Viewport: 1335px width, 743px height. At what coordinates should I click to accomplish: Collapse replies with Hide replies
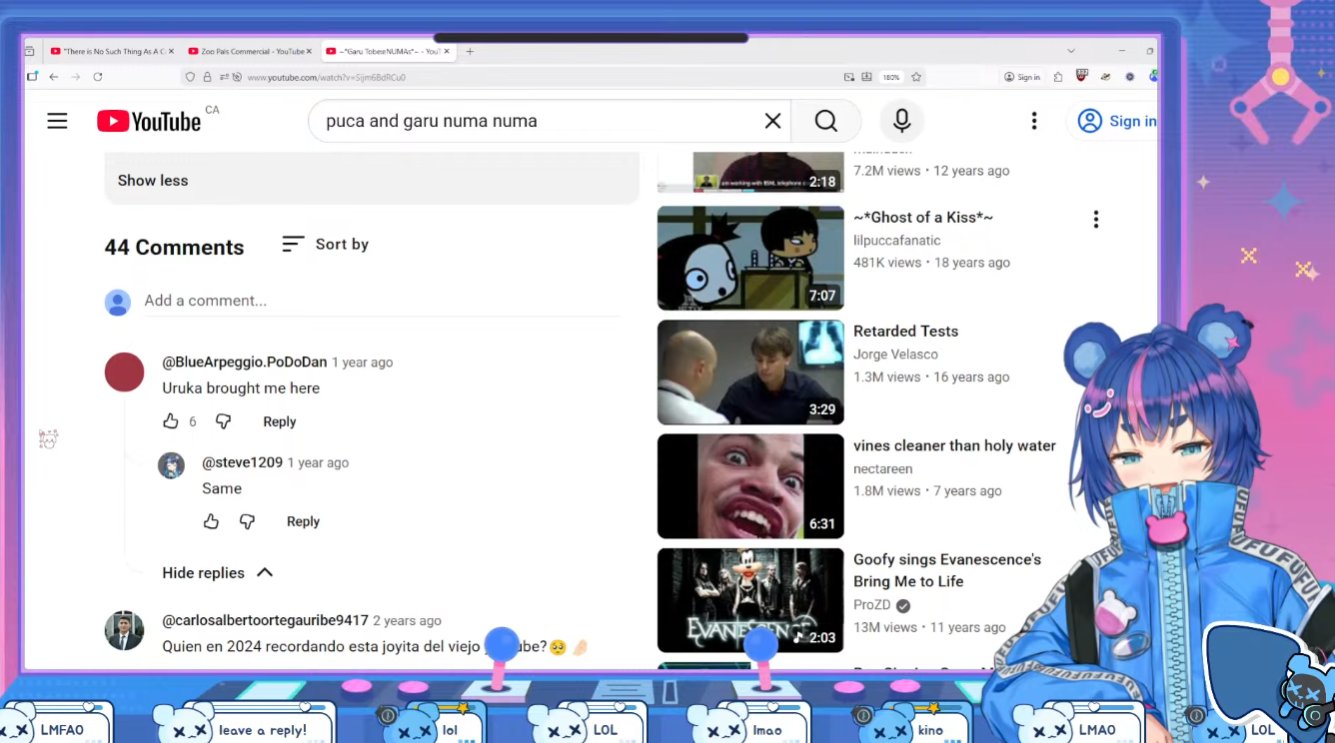tap(217, 573)
